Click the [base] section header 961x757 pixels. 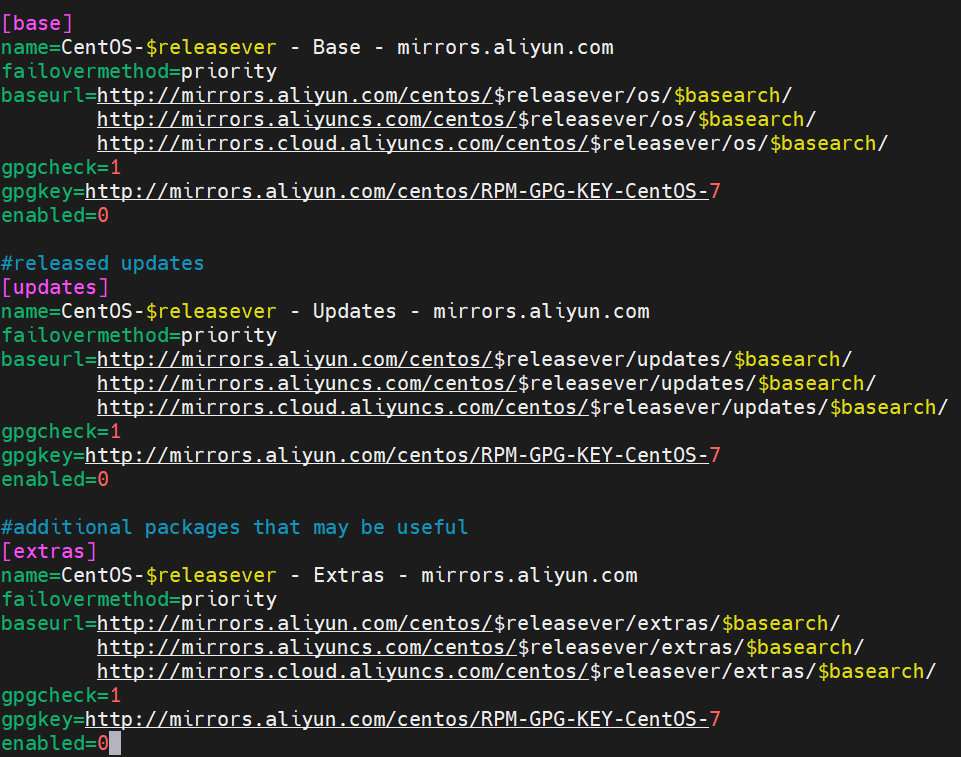point(37,23)
